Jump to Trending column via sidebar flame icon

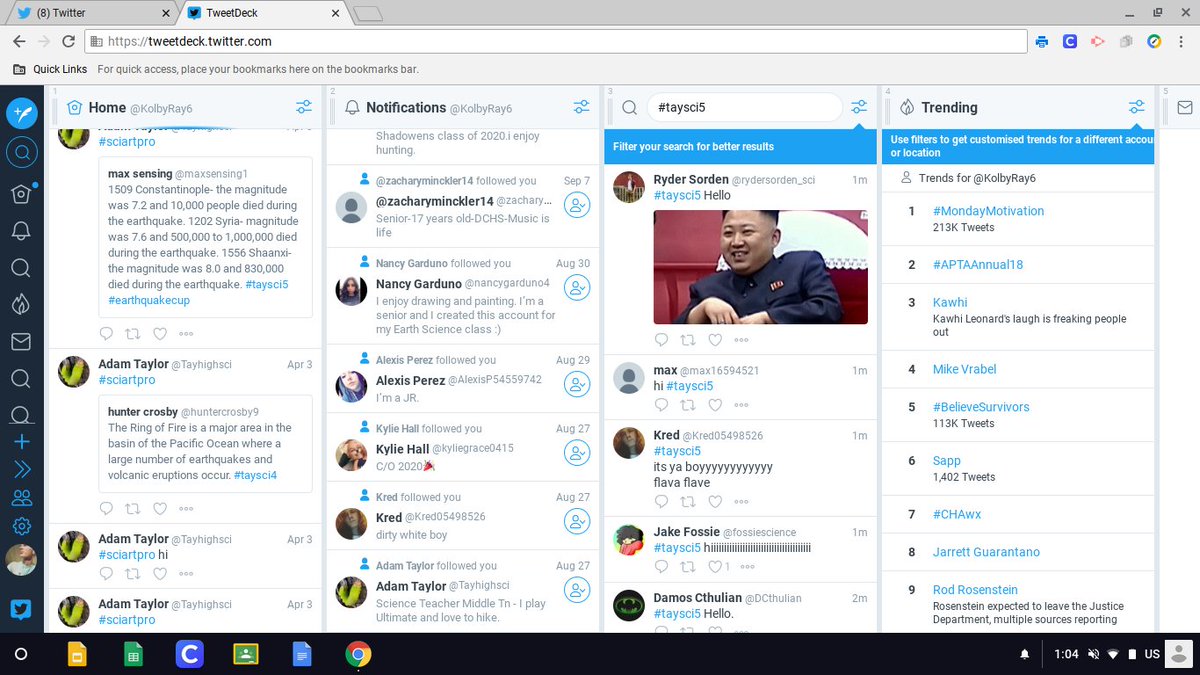[21, 304]
